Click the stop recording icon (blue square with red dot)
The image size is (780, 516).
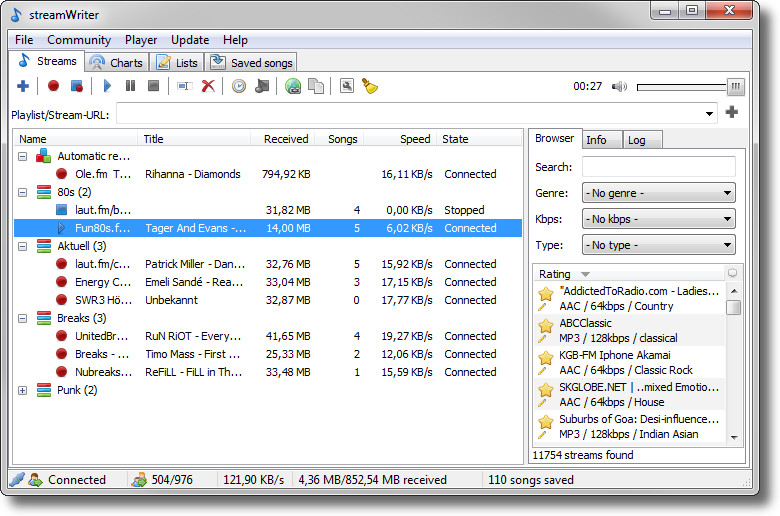click(x=77, y=86)
